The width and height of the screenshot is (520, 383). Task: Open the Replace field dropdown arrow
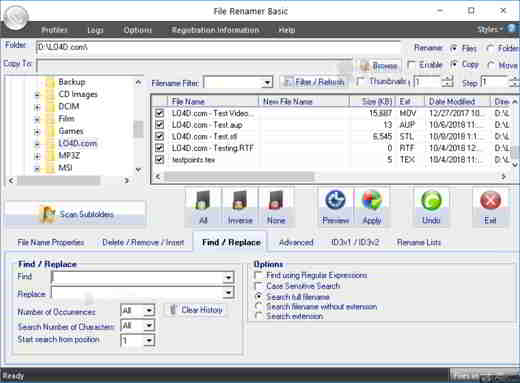click(x=228, y=293)
